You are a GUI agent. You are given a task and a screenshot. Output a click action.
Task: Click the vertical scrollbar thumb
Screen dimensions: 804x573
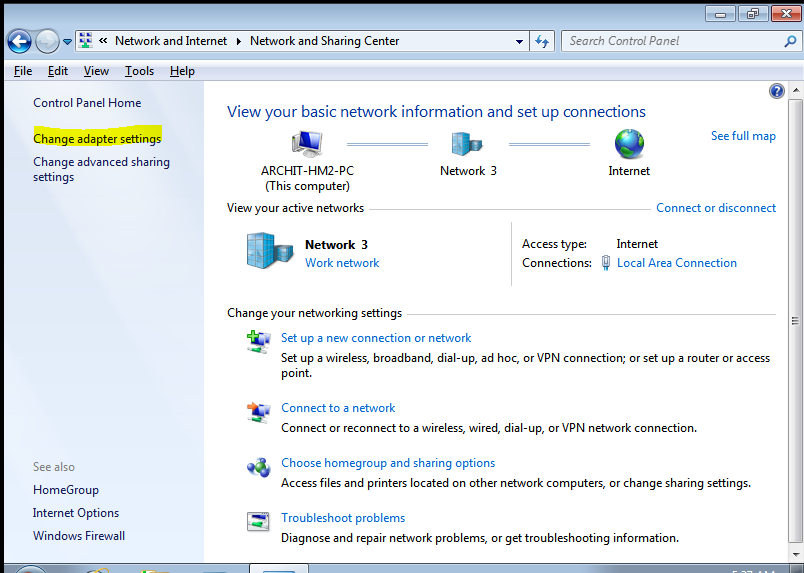(x=795, y=321)
